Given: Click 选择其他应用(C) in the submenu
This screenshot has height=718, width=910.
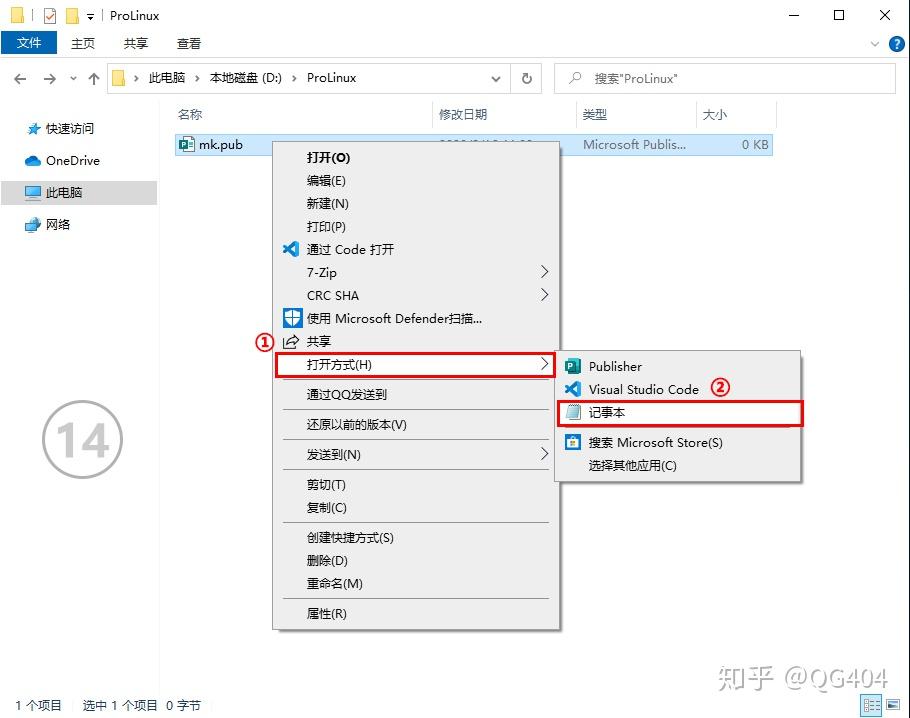Looking at the screenshot, I should (x=632, y=465).
